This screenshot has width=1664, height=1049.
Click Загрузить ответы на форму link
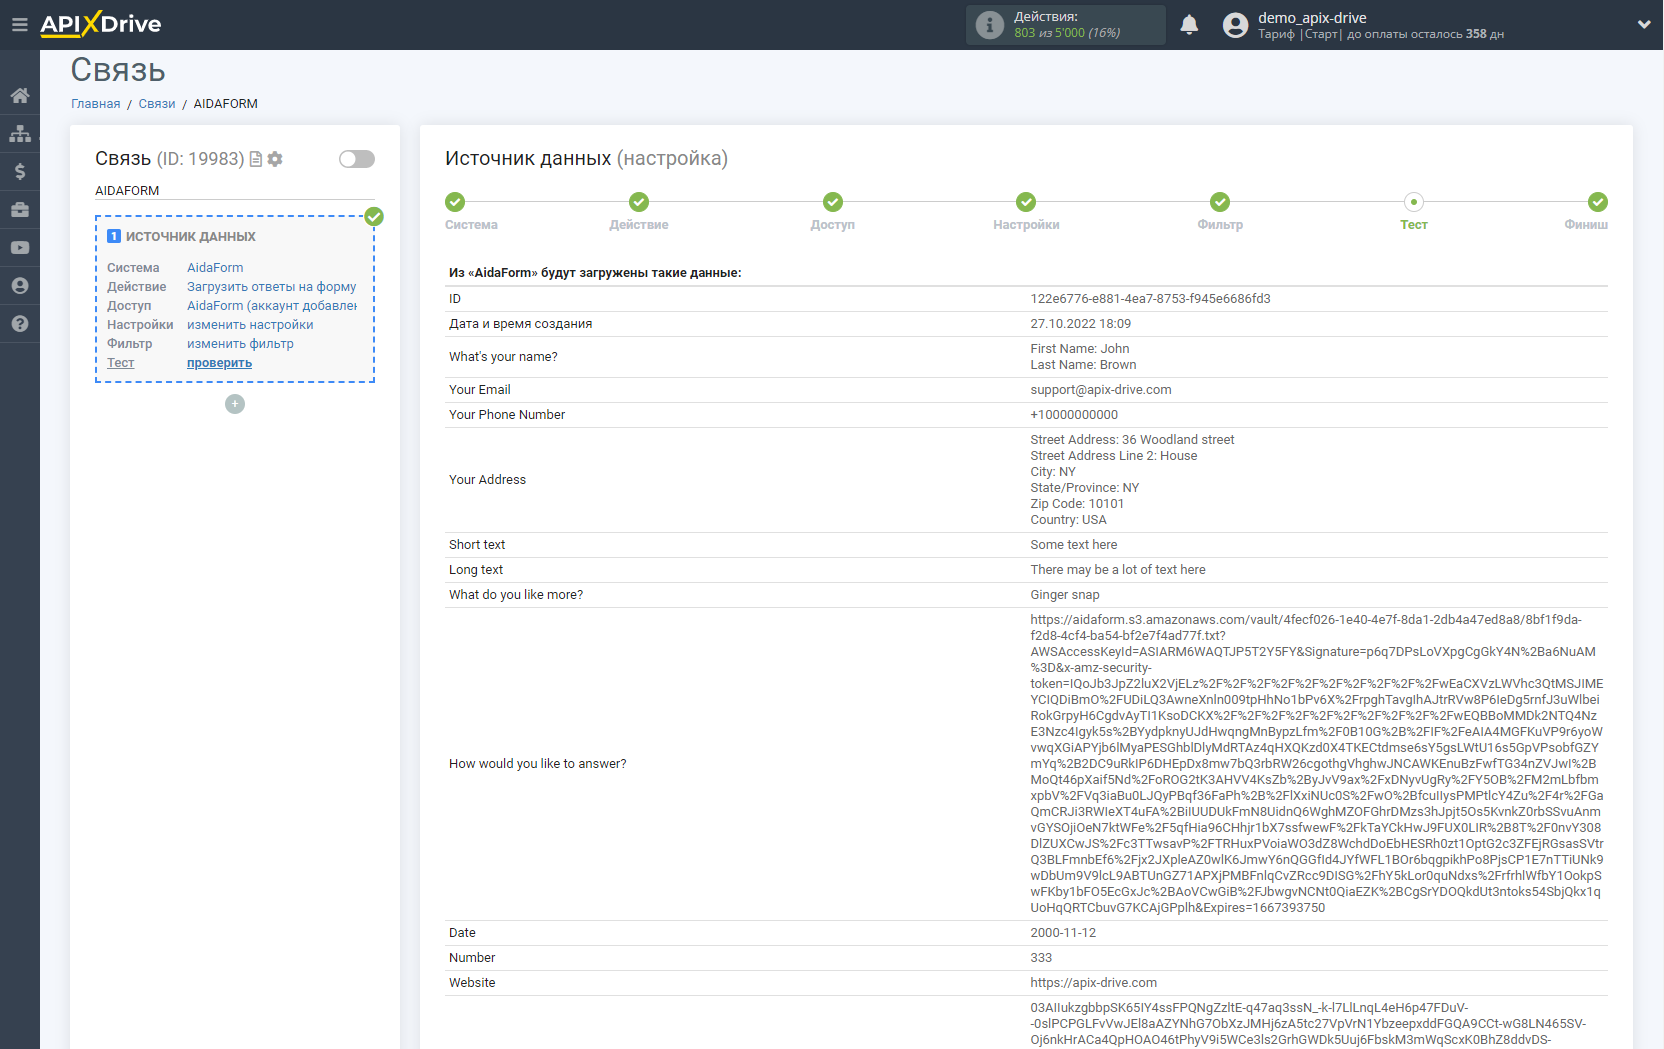271,287
